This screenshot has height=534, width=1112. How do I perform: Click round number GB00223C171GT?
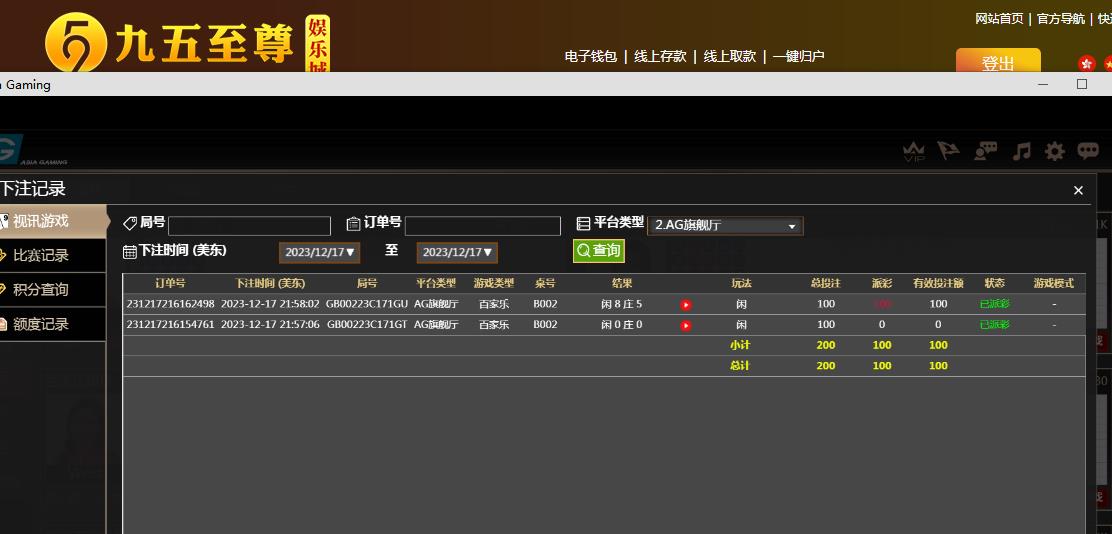pos(367,325)
